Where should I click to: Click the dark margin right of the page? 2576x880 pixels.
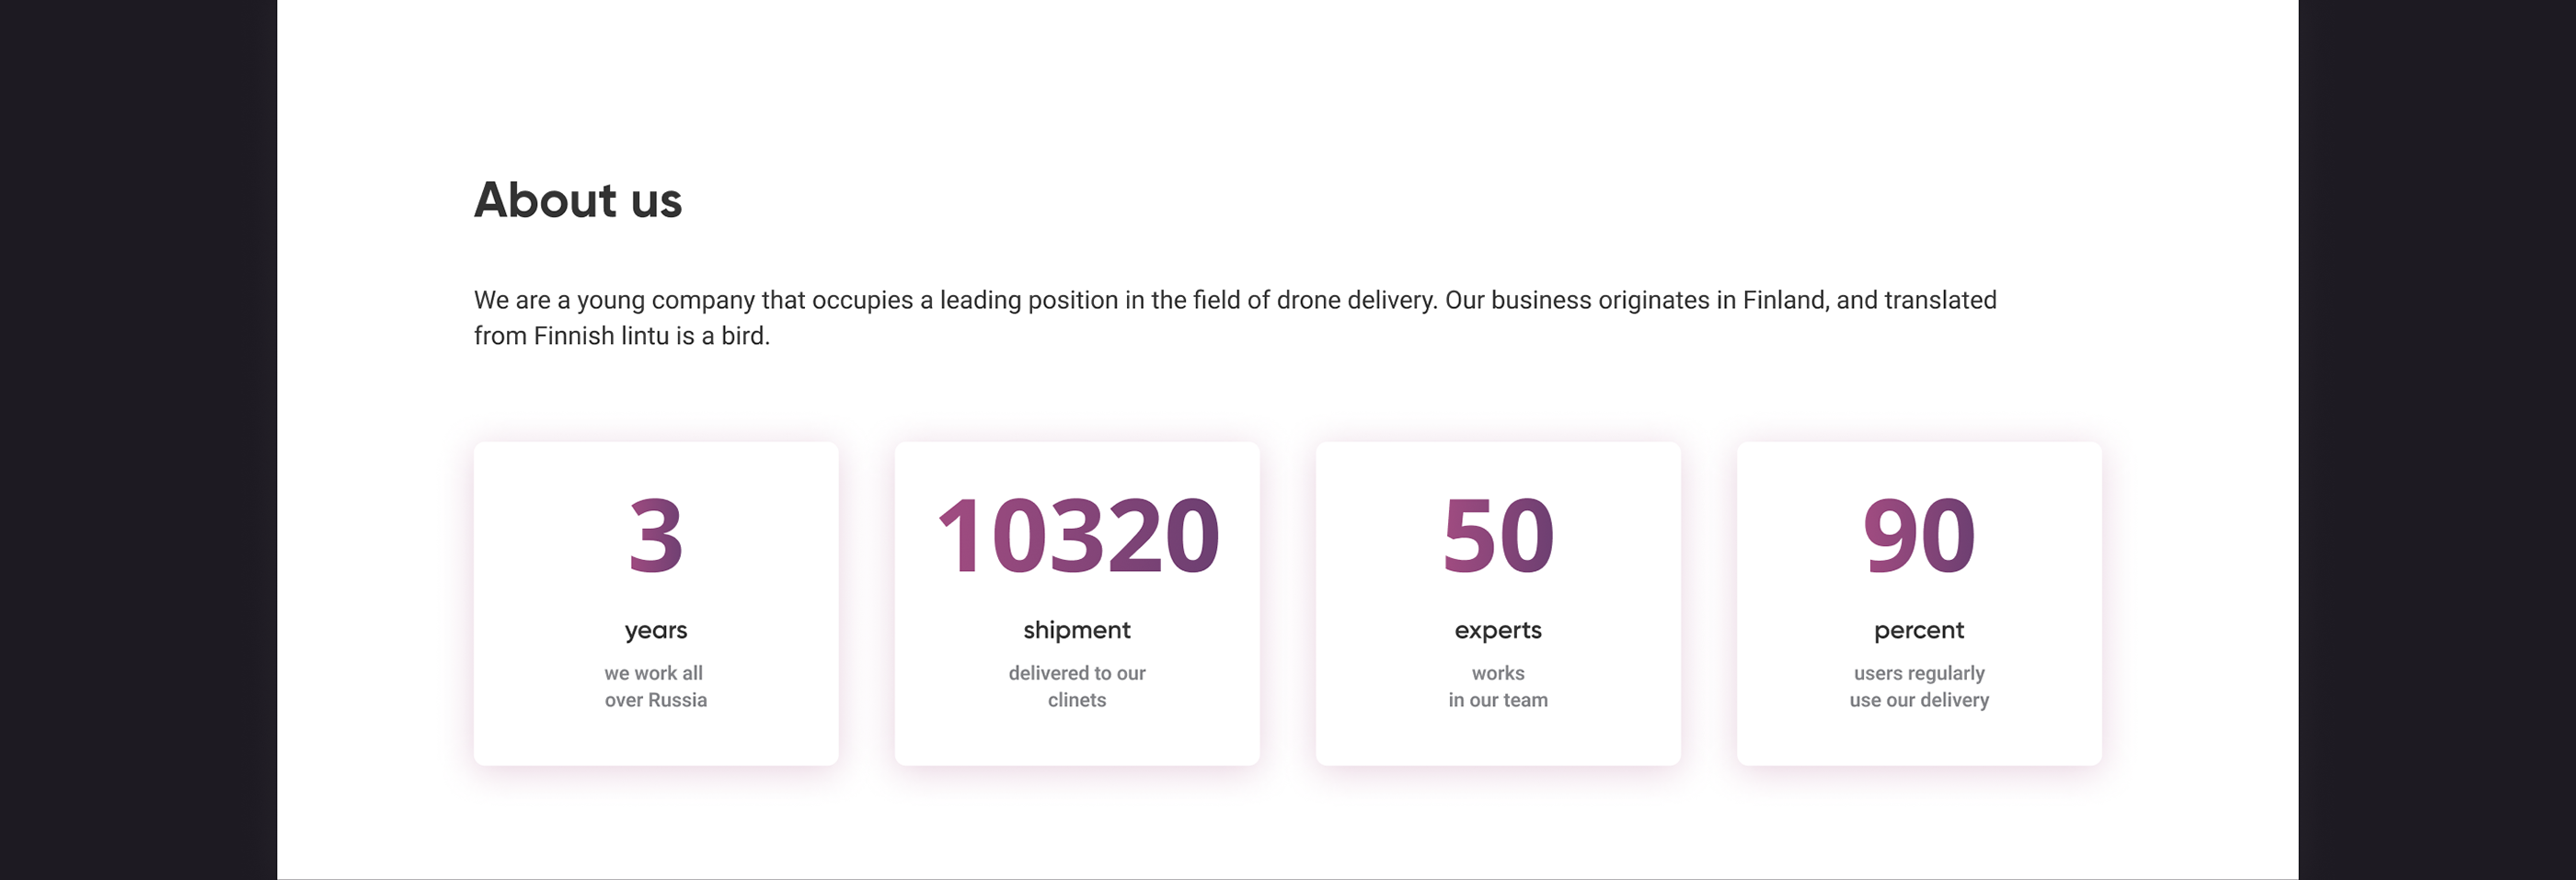click(2437, 440)
